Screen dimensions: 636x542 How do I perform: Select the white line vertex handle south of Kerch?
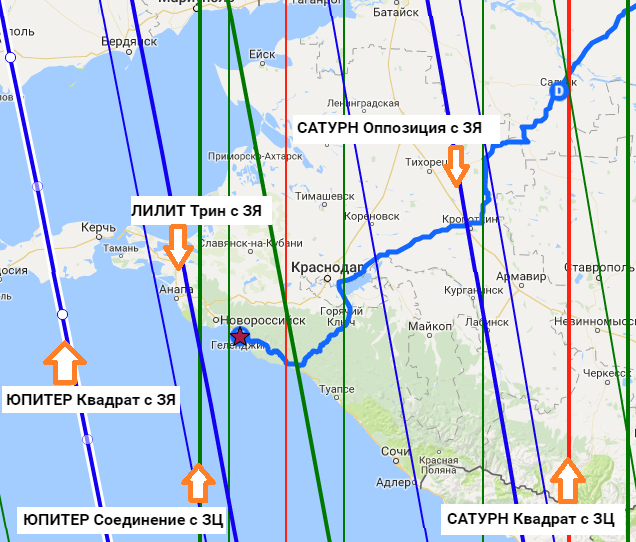[62, 314]
